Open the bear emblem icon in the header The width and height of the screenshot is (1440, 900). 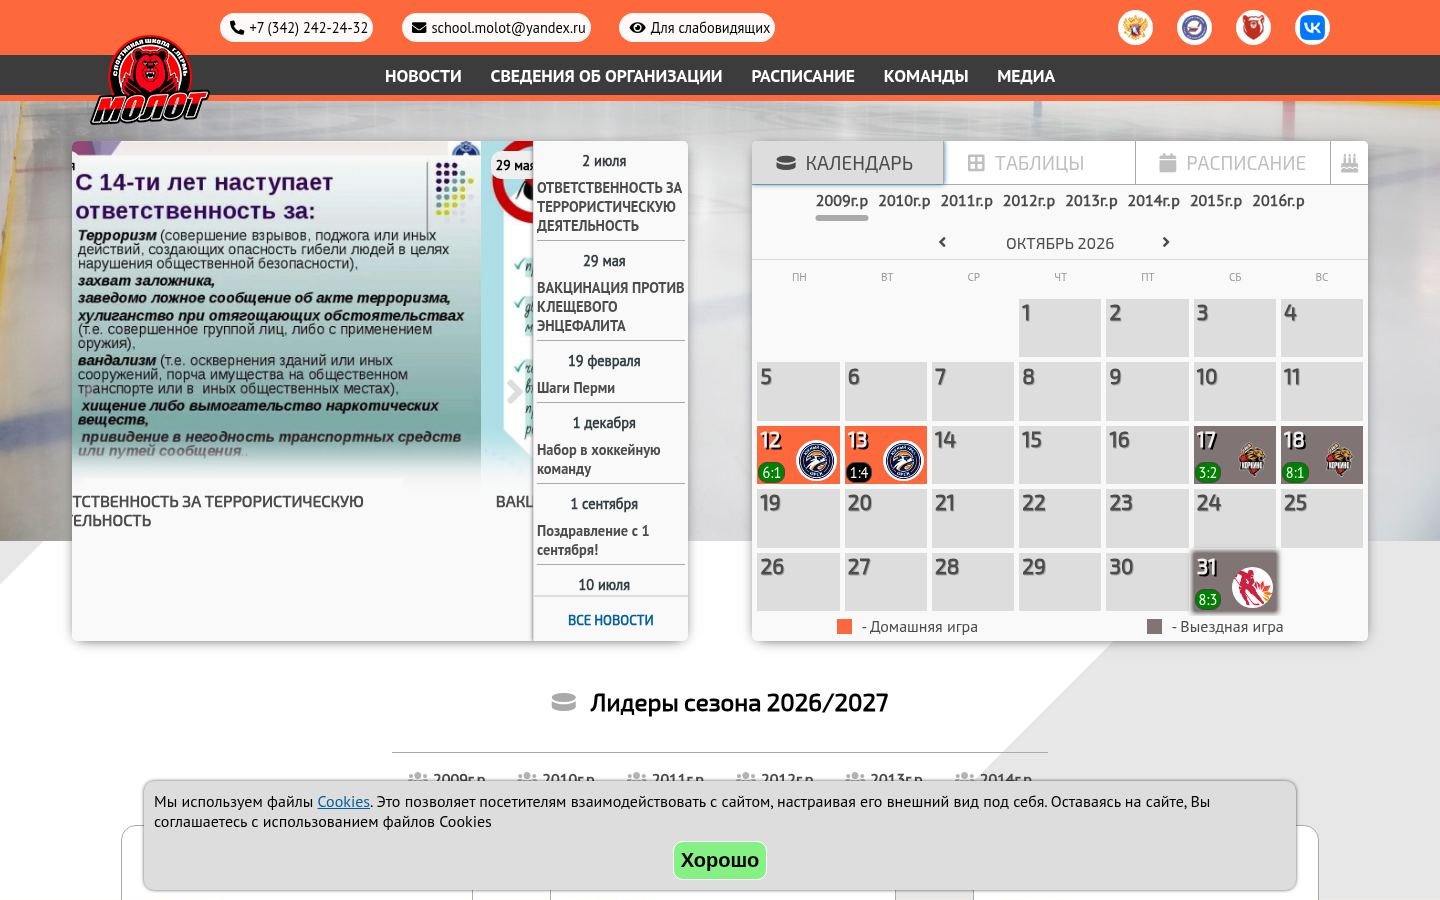(1253, 28)
